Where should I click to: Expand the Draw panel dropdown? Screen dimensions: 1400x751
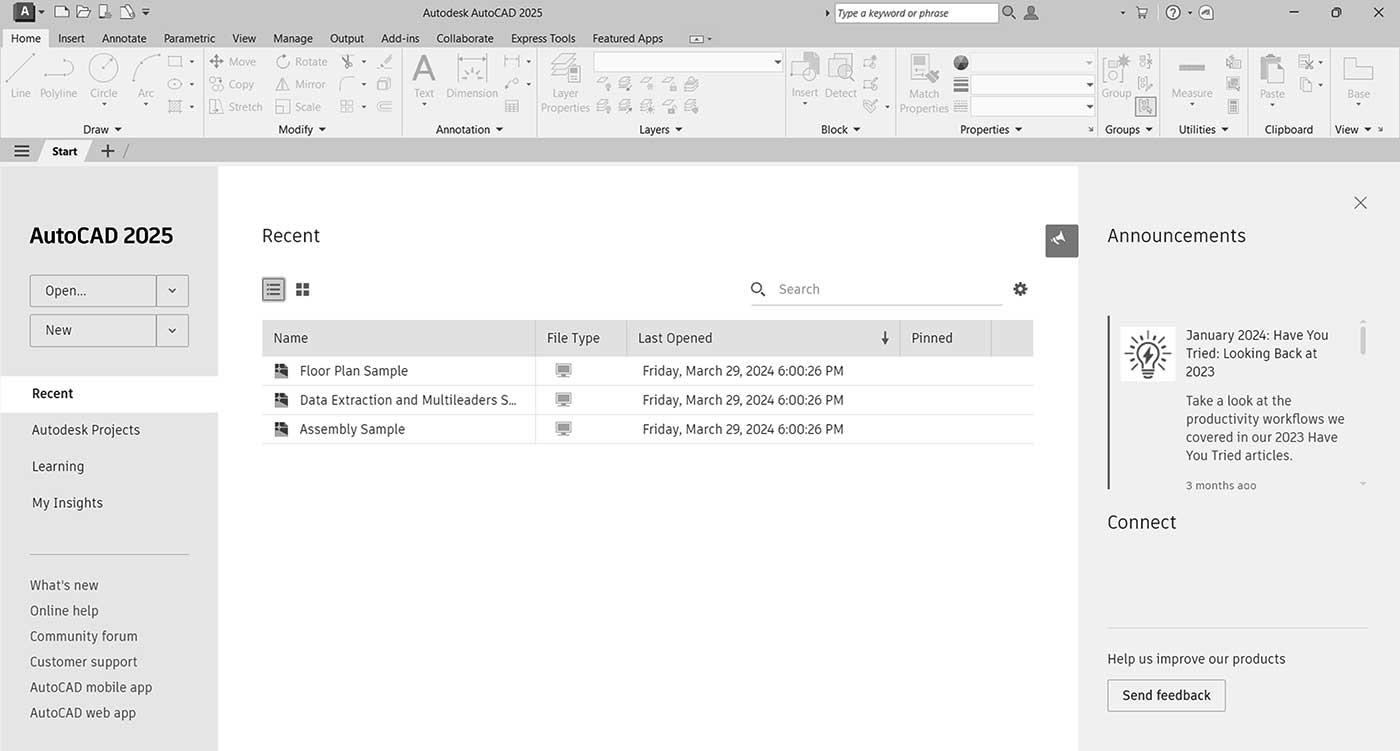(102, 129)
